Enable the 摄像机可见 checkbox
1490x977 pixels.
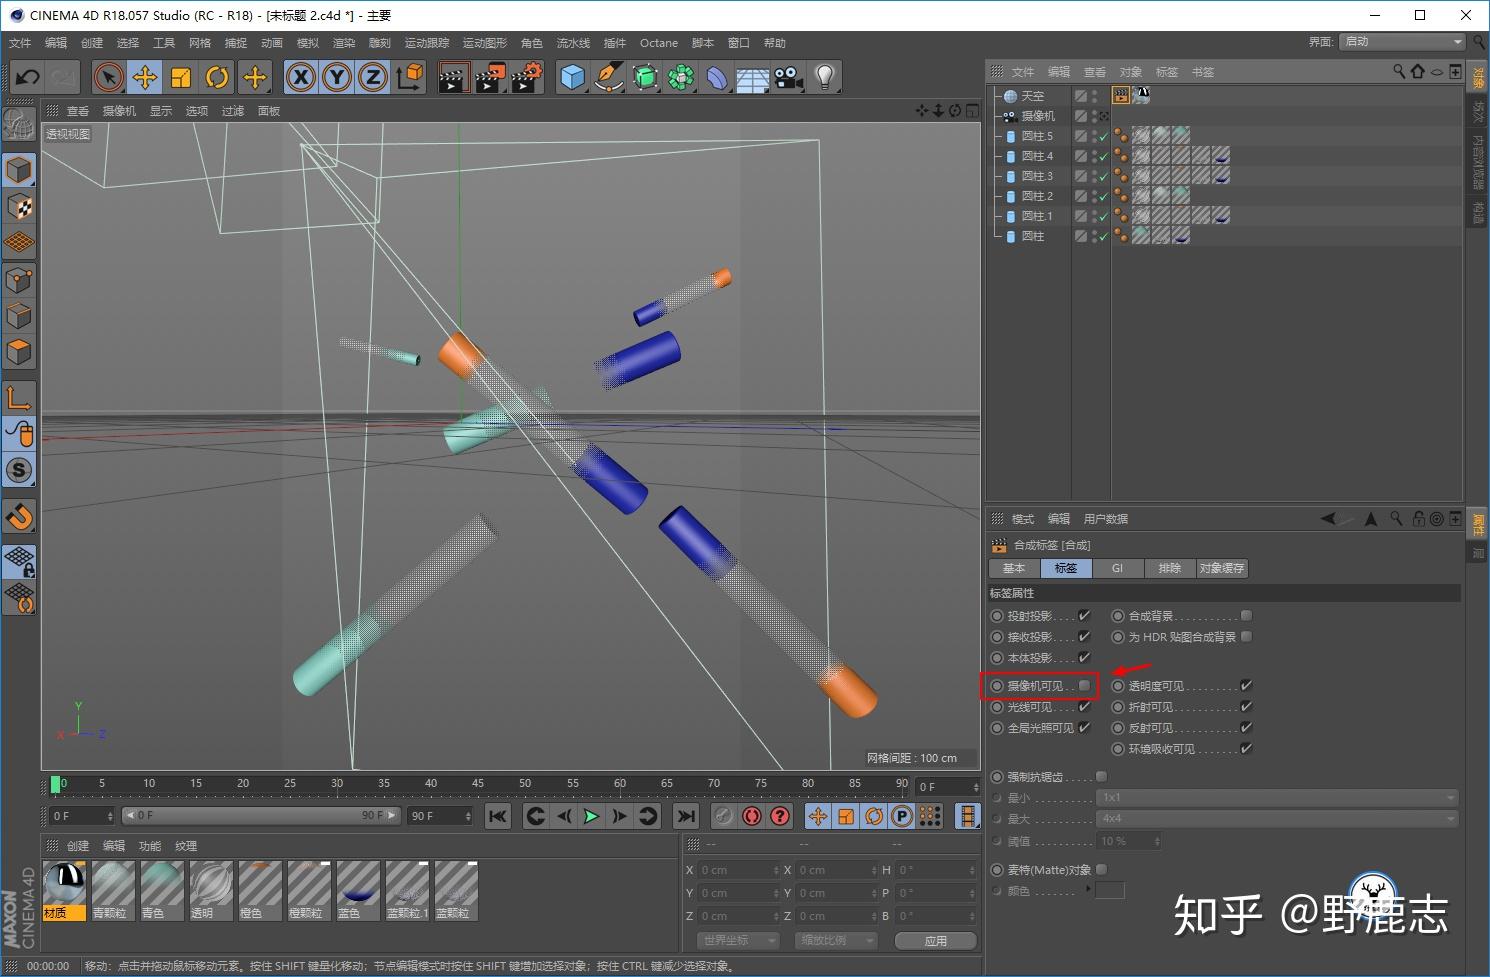(1084, 686)
